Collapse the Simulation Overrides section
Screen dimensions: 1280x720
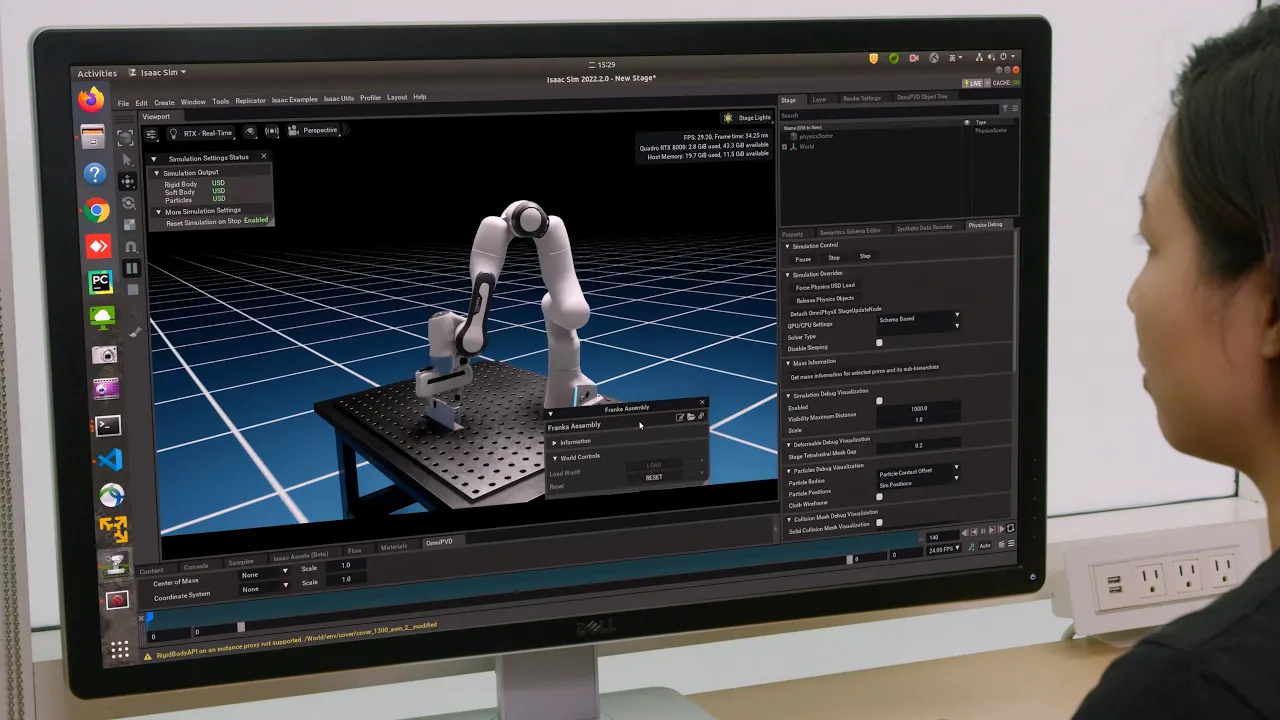[787, 274]
